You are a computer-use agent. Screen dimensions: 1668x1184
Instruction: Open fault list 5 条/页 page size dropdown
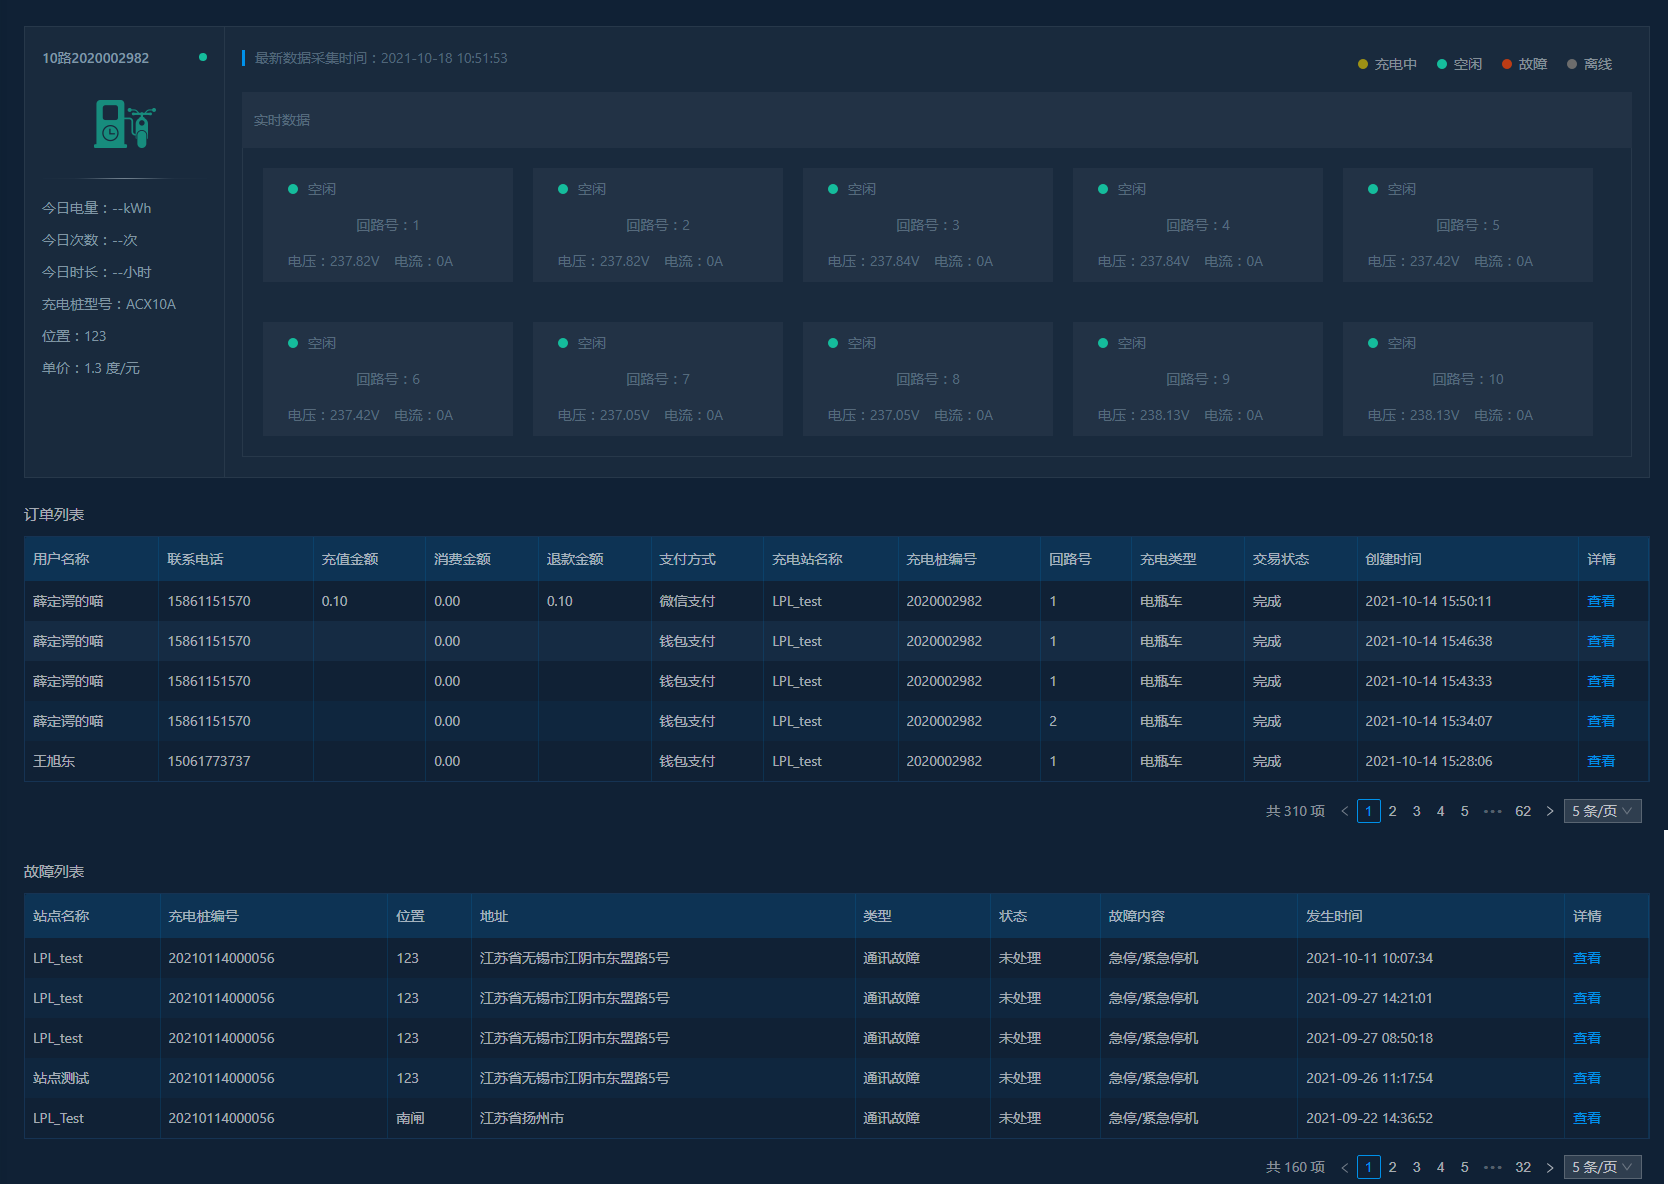point(1602,1167)
